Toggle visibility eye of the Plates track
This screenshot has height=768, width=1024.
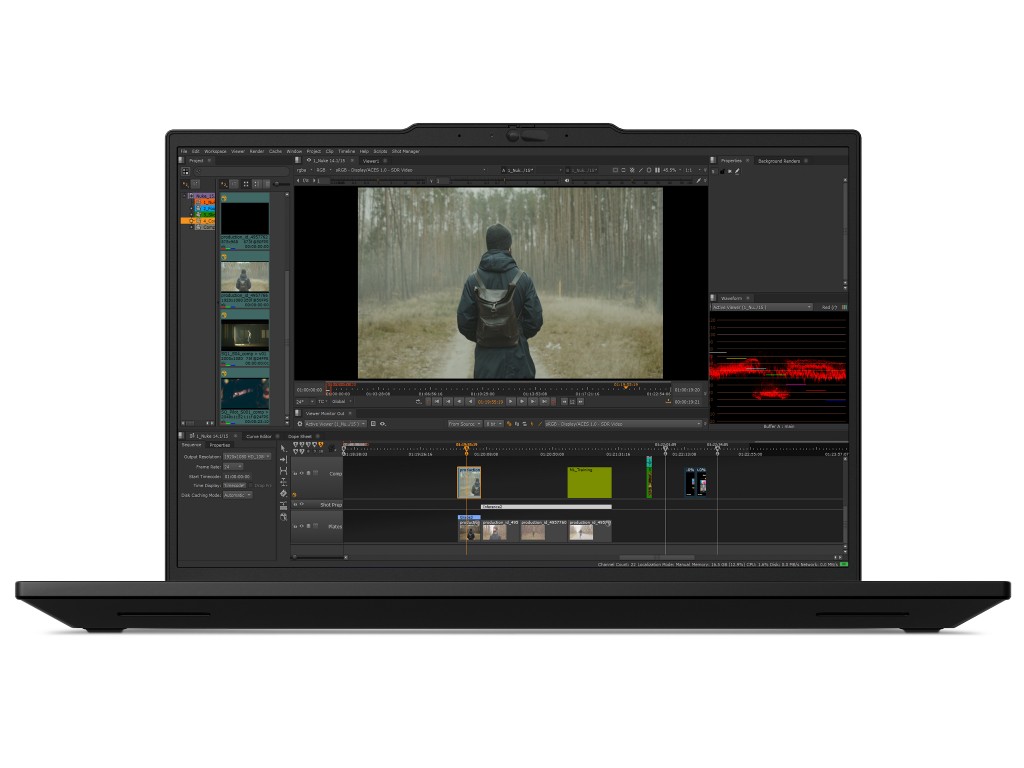pyautogui.click(x=302, y=526)
